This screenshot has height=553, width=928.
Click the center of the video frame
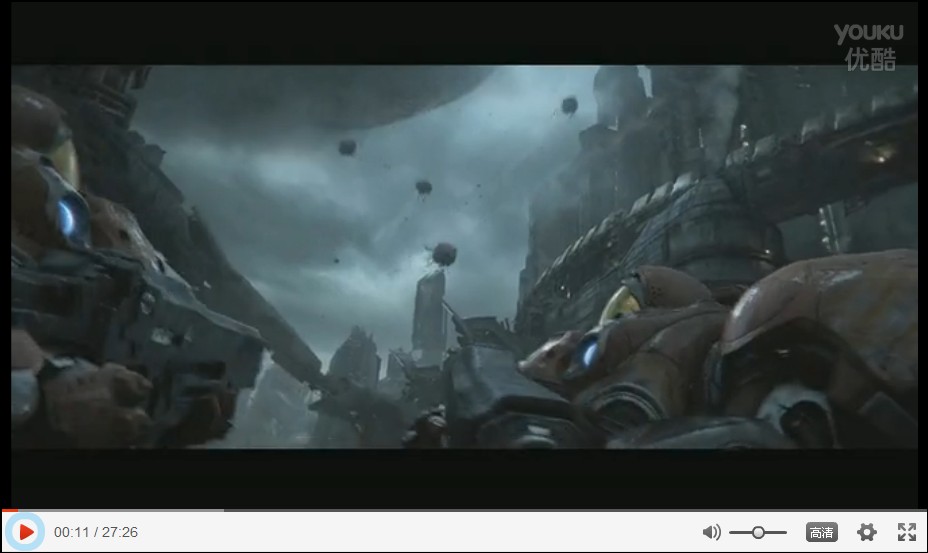464,257
